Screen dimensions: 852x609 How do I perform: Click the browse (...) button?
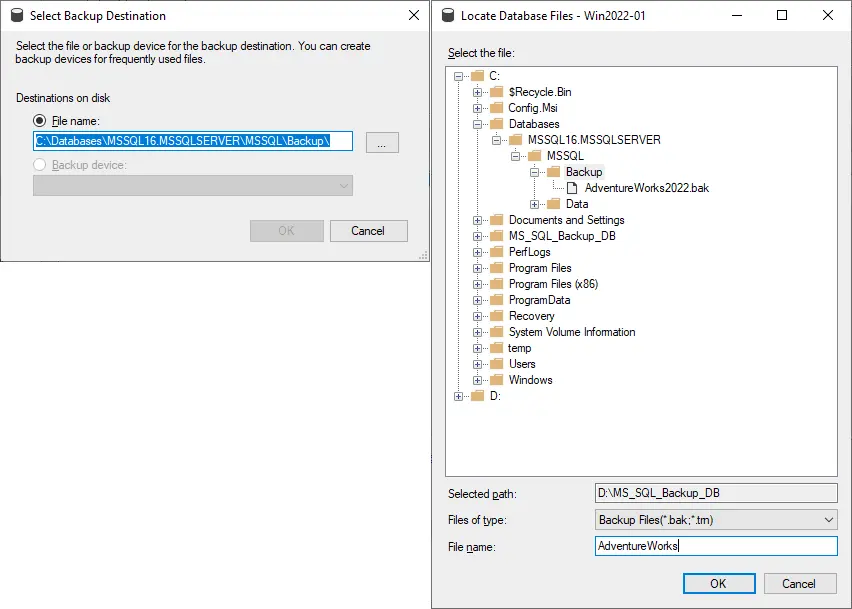382,143
